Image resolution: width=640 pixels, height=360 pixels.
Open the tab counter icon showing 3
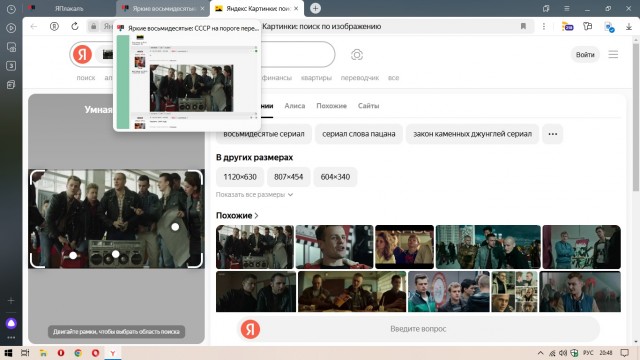pos(11,66)
